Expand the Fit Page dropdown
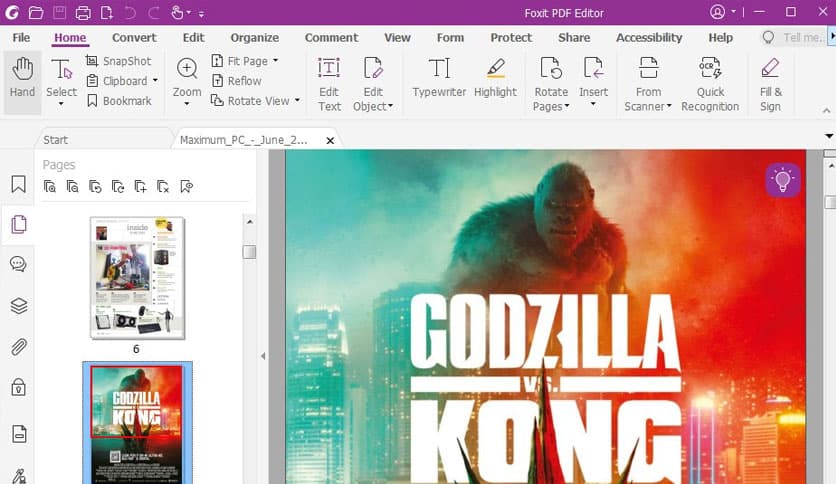836x484 pixels. (x=275, y=61)
